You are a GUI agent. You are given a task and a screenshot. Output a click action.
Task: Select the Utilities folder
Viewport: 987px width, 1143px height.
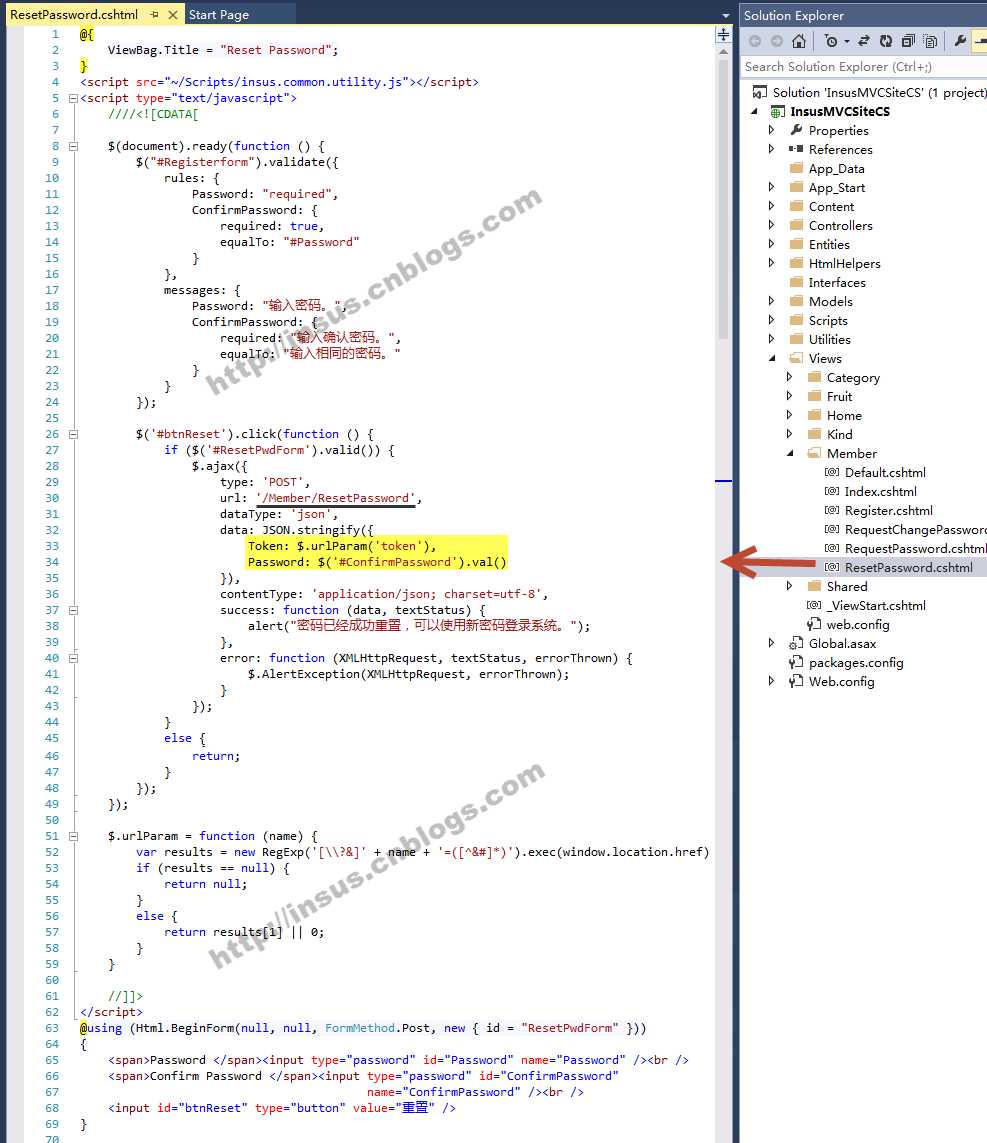coord(830,339)
